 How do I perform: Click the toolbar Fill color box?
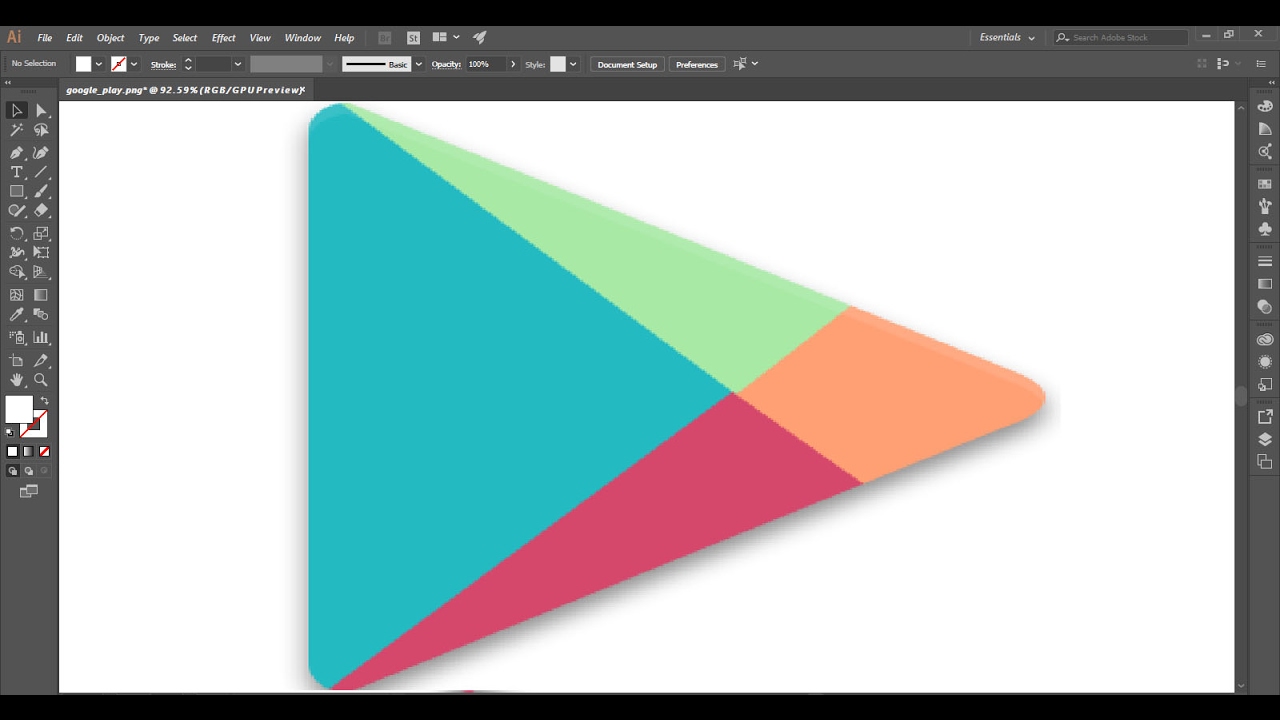19,409
